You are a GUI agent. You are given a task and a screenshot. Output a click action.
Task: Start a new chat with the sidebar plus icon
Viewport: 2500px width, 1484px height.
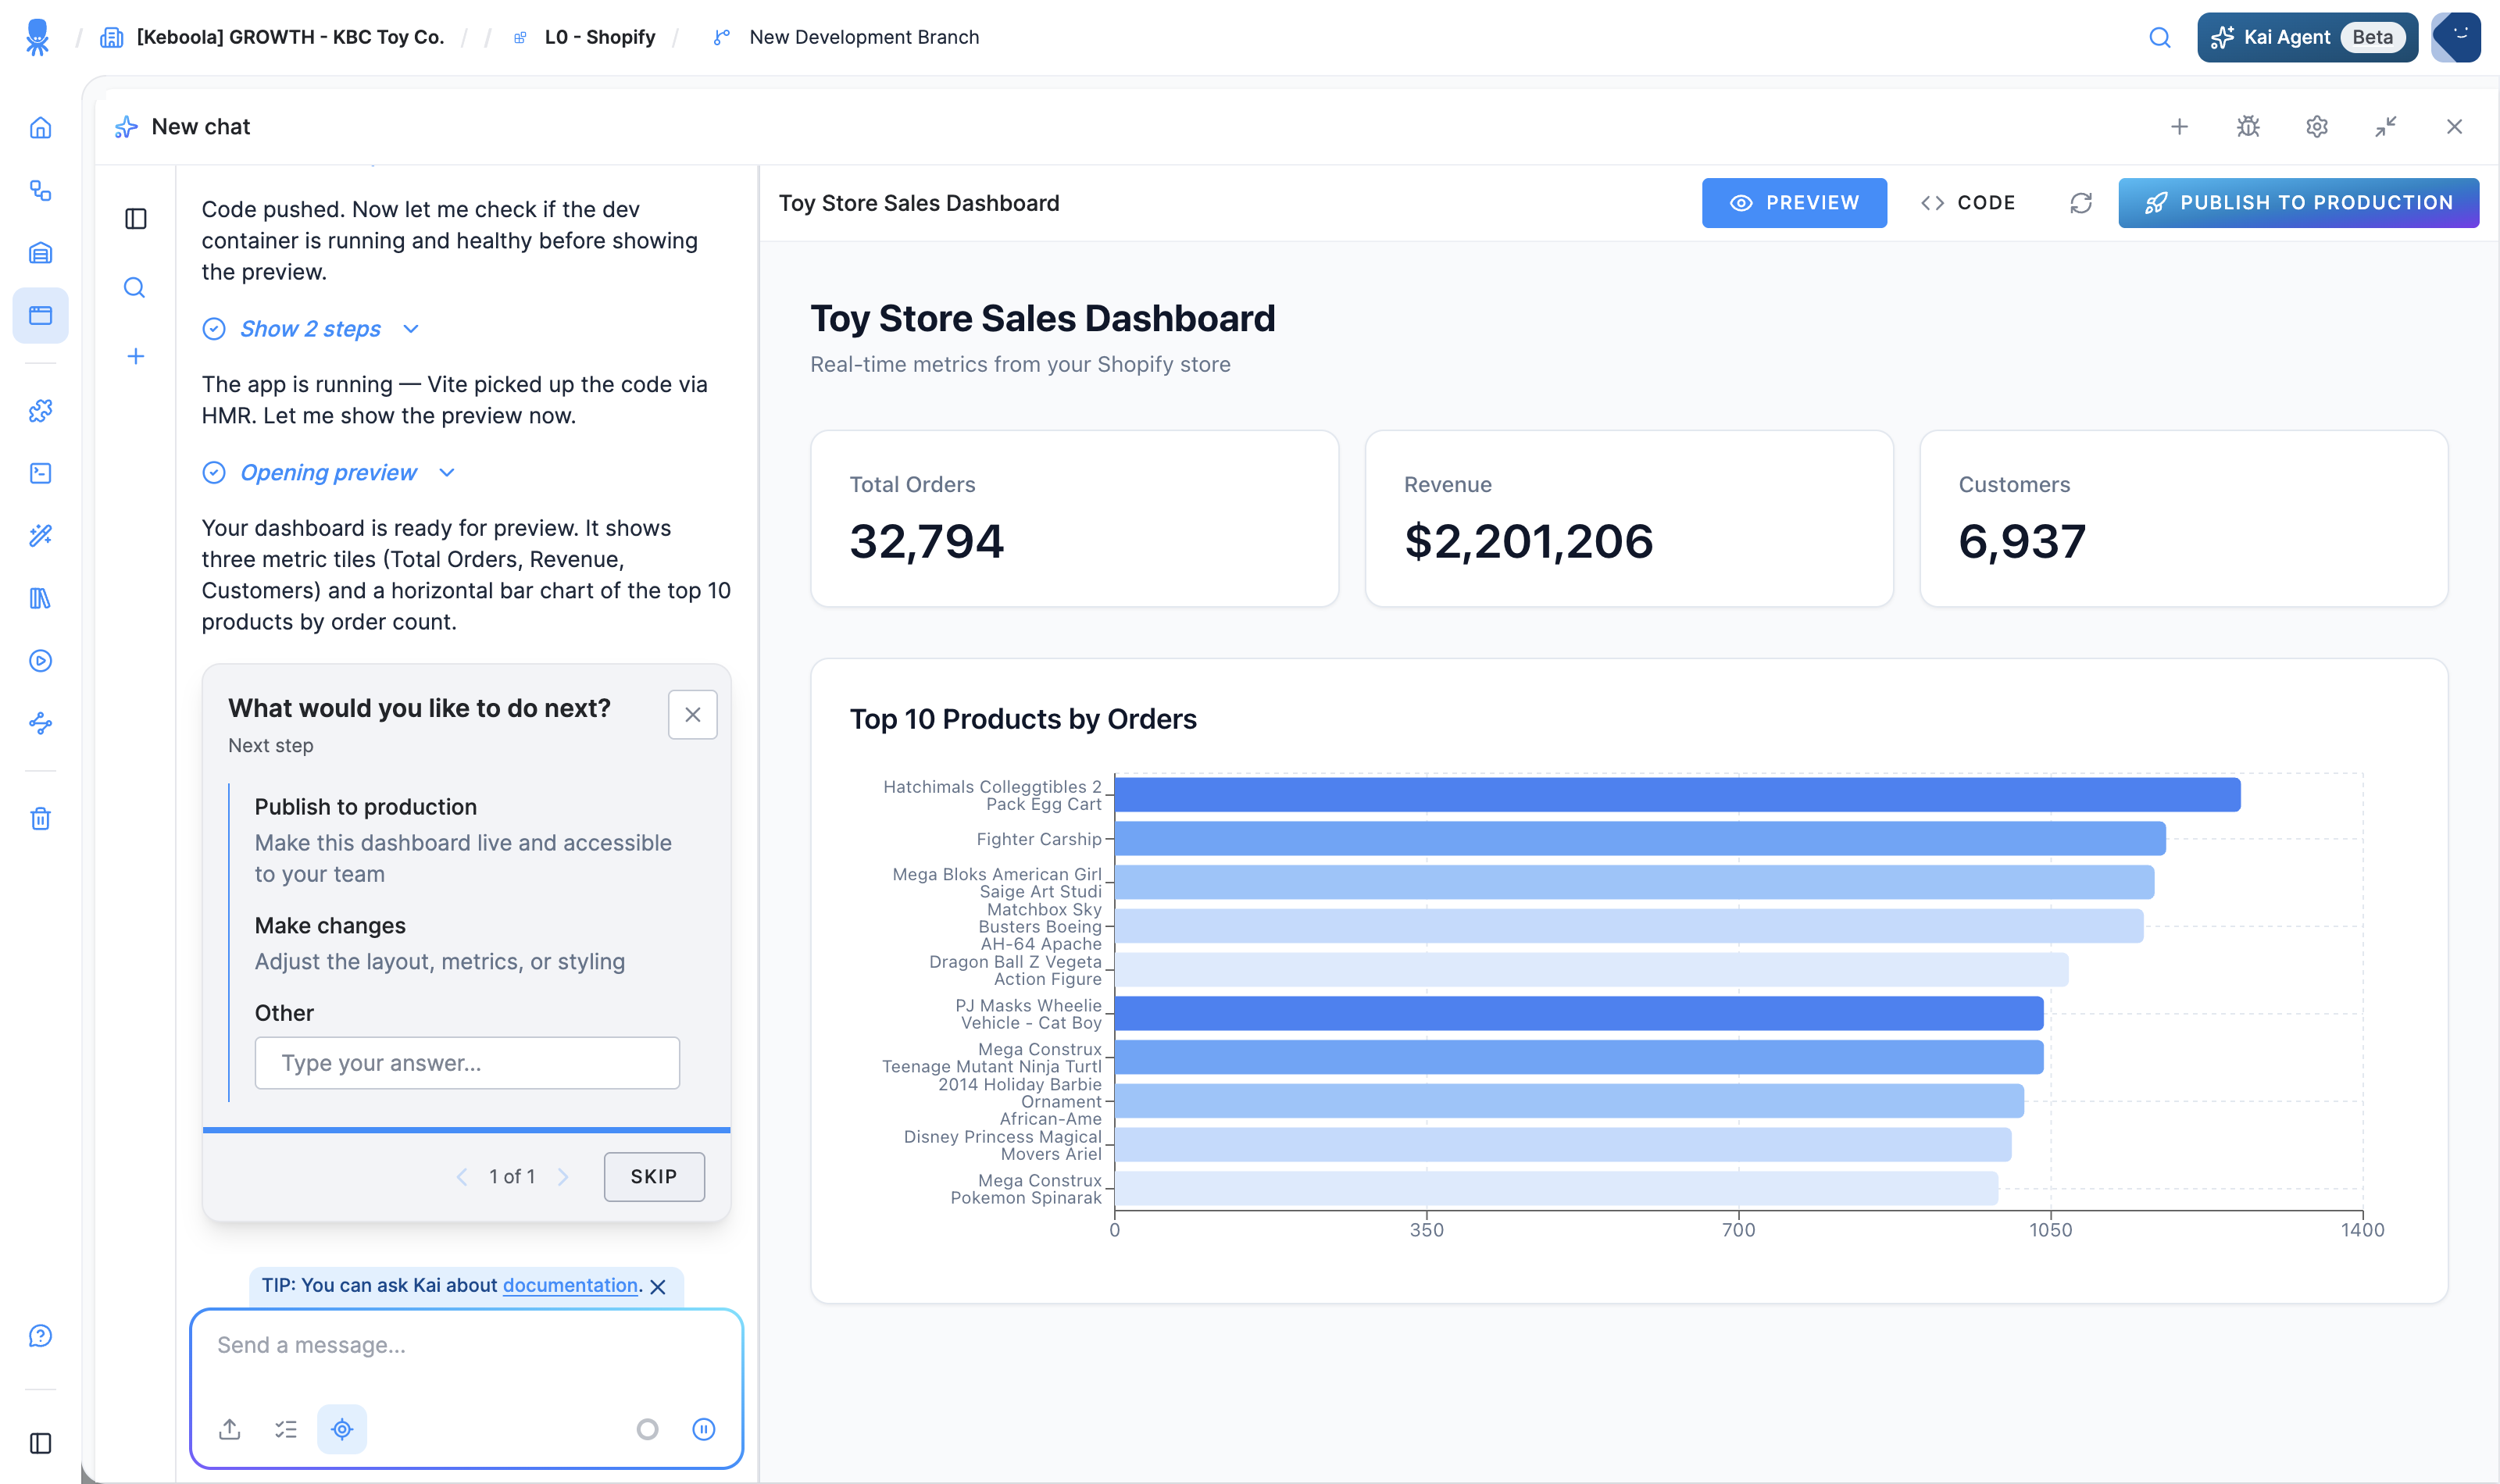tap(136, 357)
